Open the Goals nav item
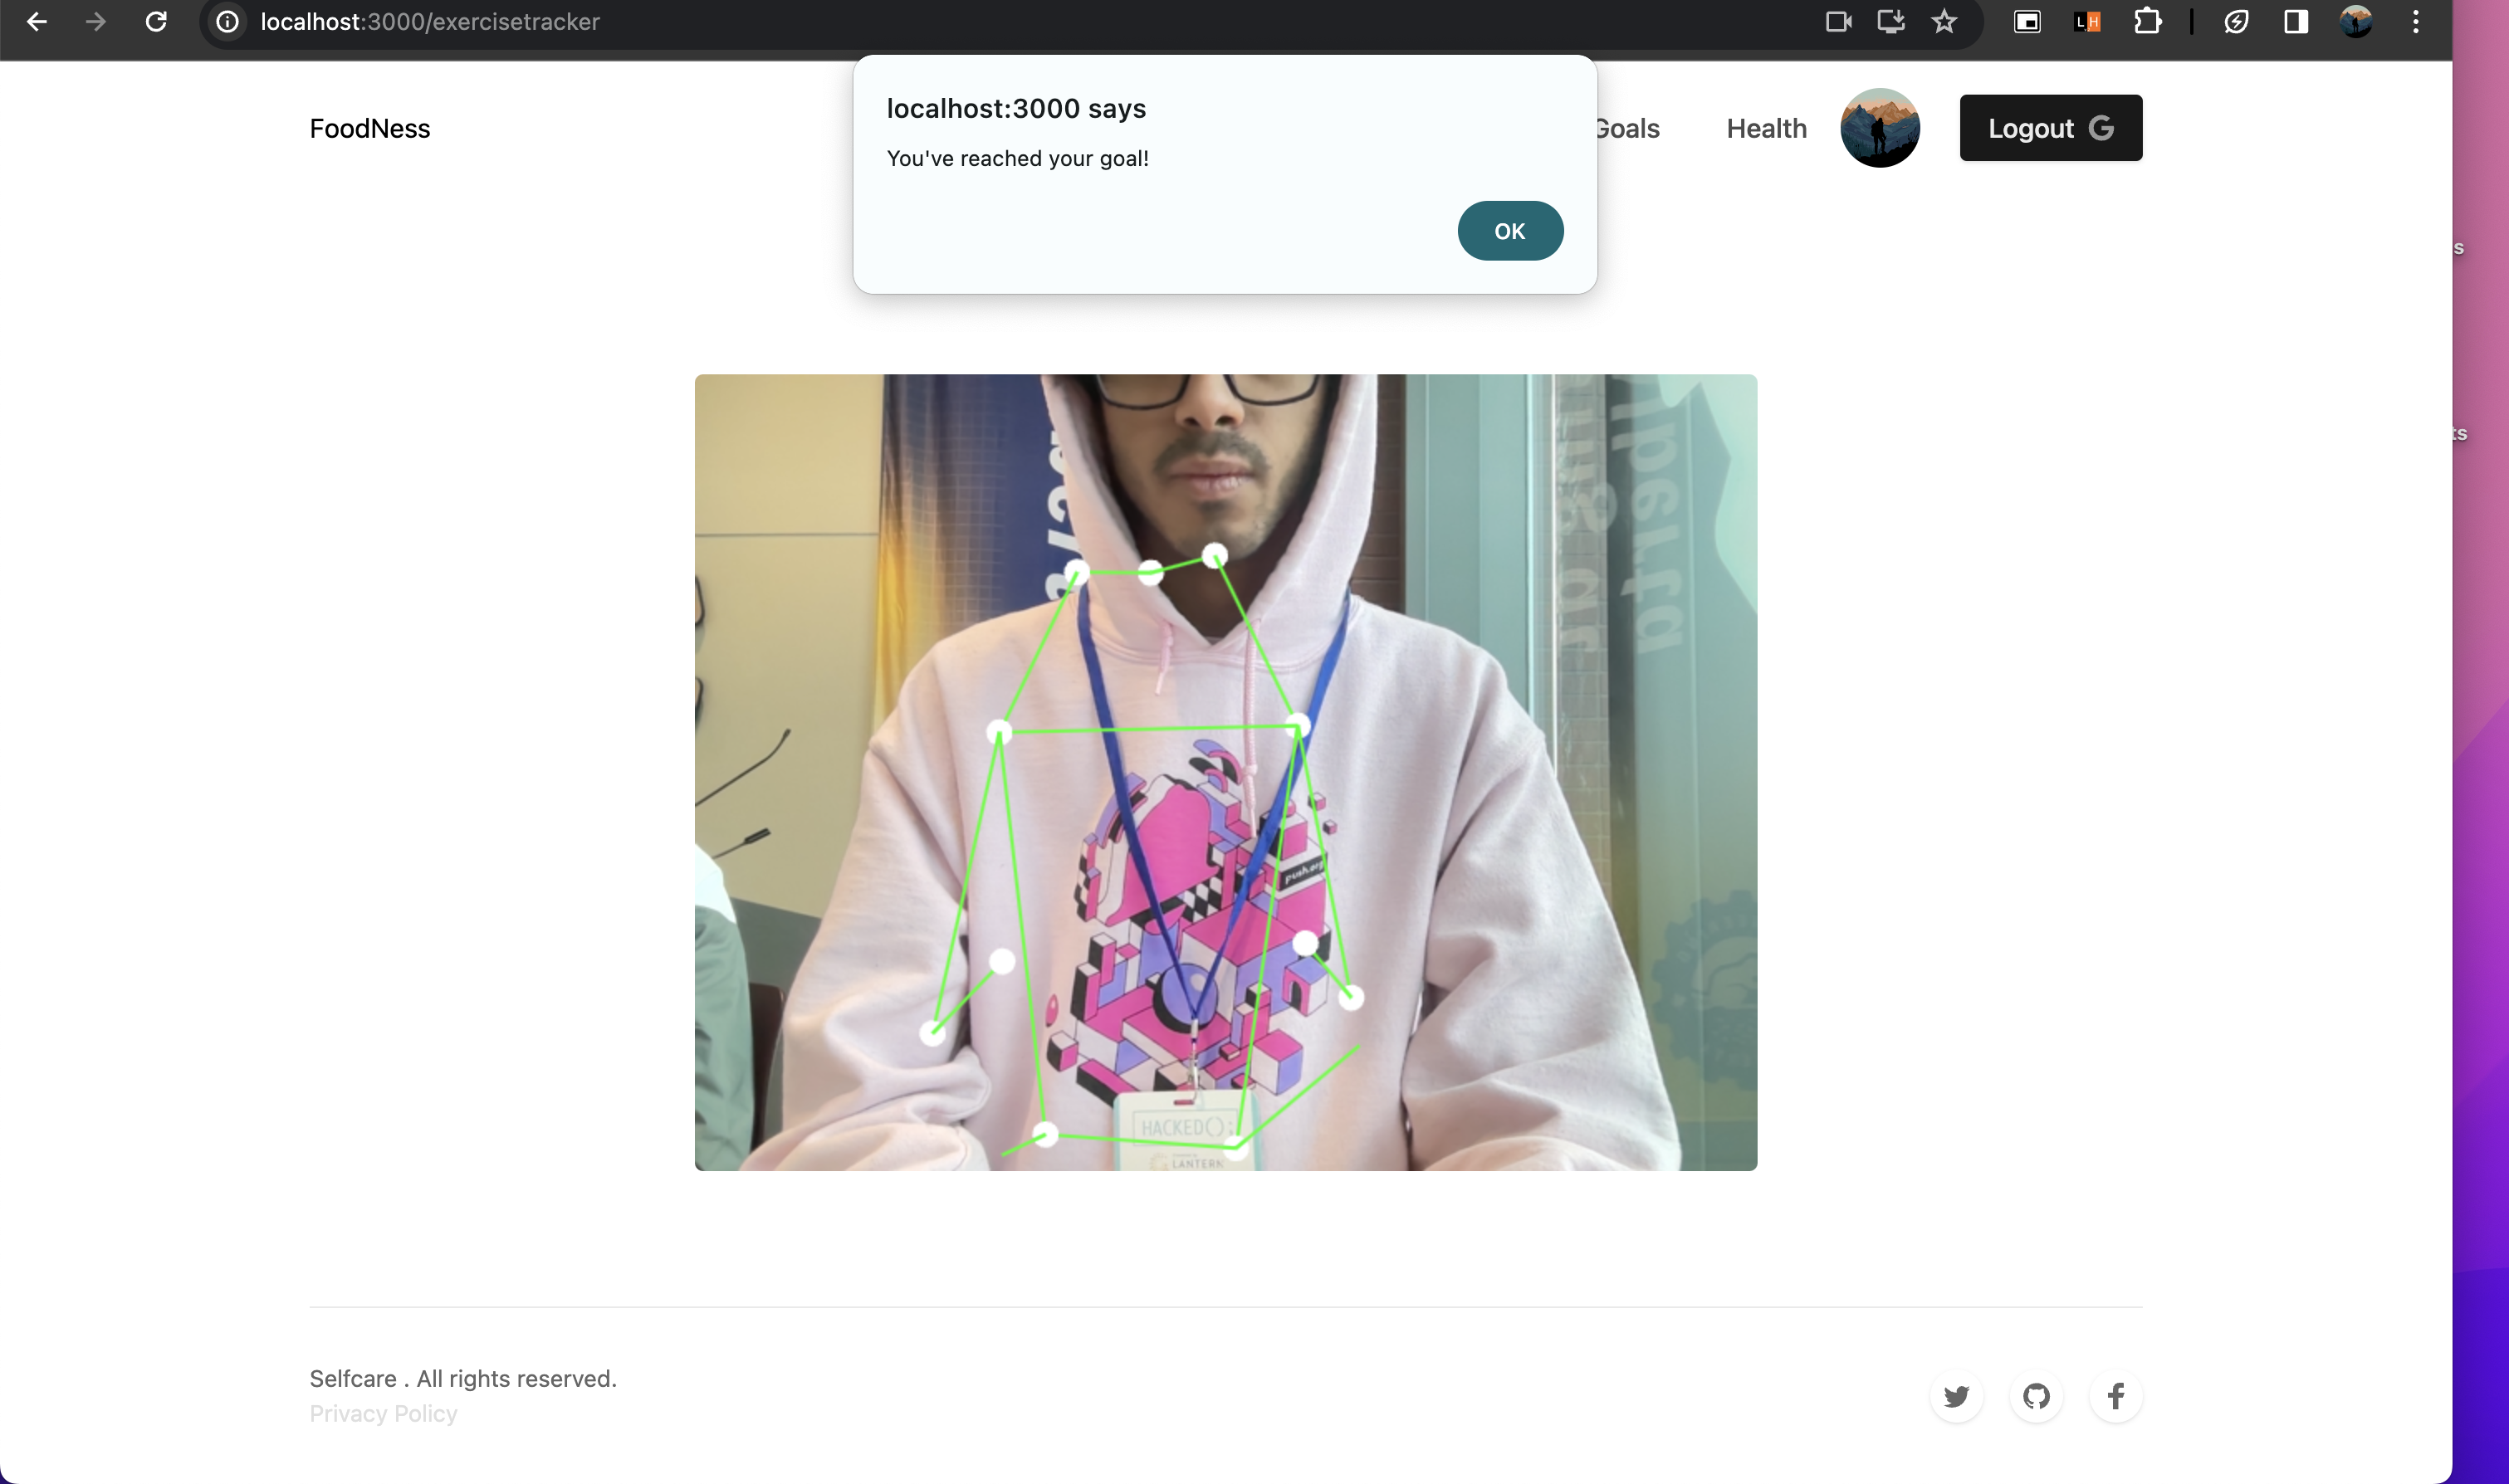The image size is (2509, 1484). (1628, 128)
